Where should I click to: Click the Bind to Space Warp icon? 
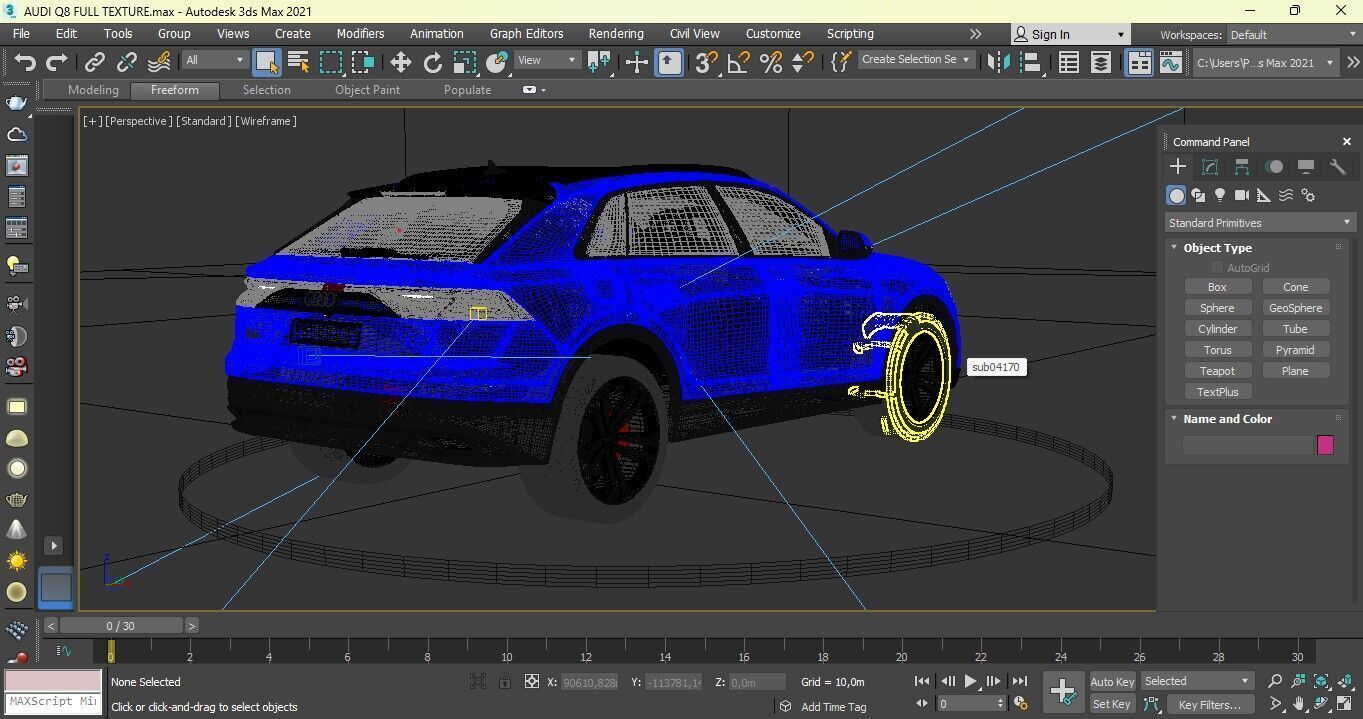[x=159, y=63]
